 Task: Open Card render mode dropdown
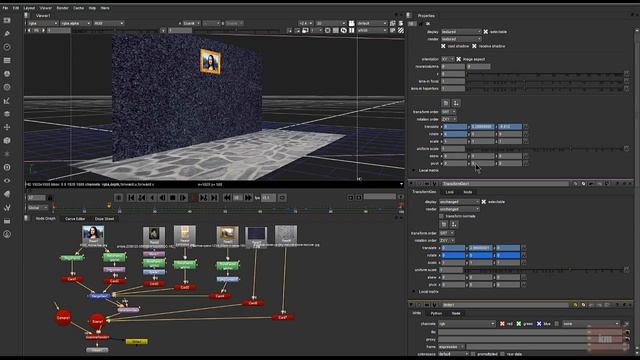(x=461, y=39)
